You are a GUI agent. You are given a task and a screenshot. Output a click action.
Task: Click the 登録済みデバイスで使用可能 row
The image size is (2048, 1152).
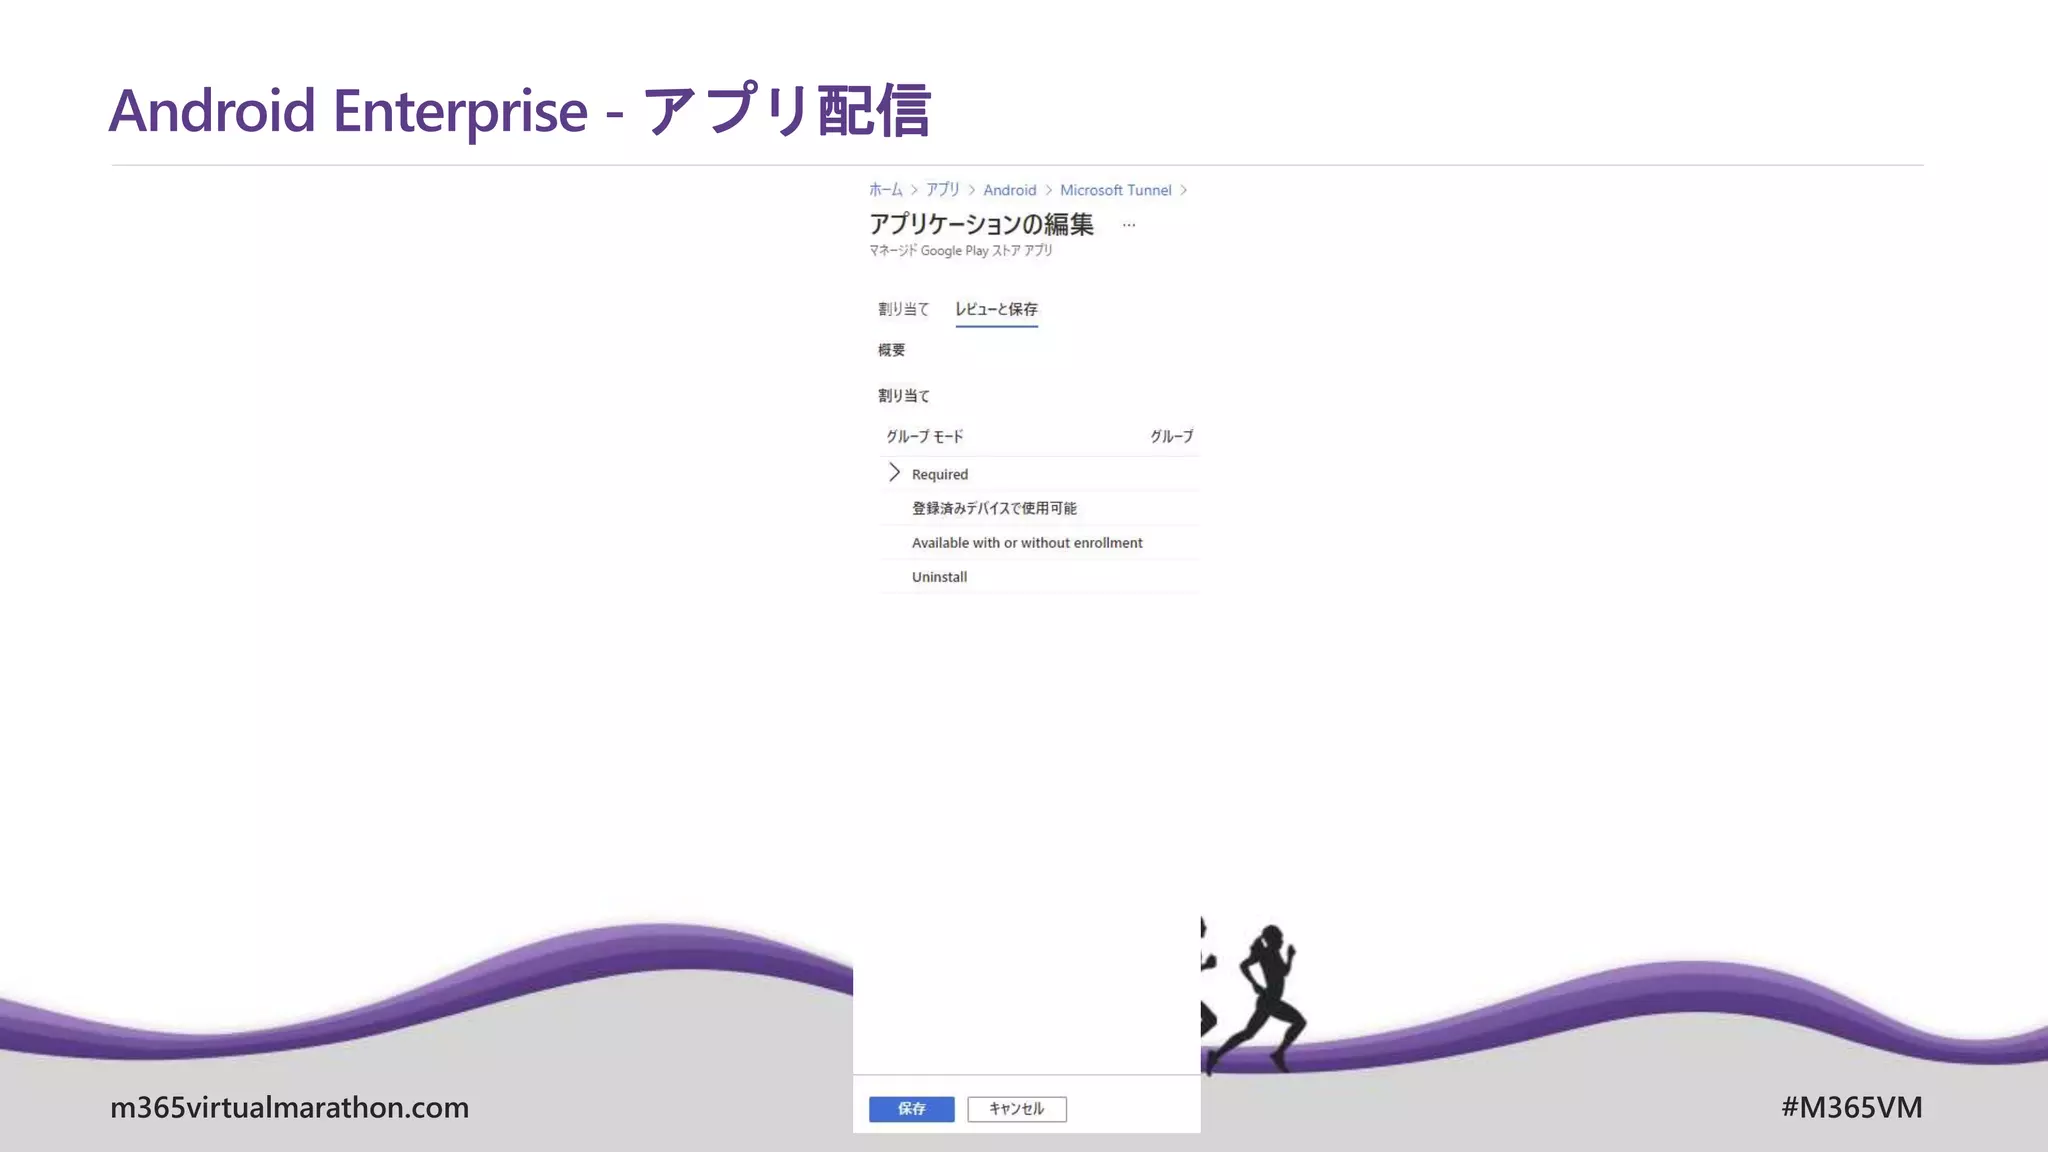(1039, 508)
